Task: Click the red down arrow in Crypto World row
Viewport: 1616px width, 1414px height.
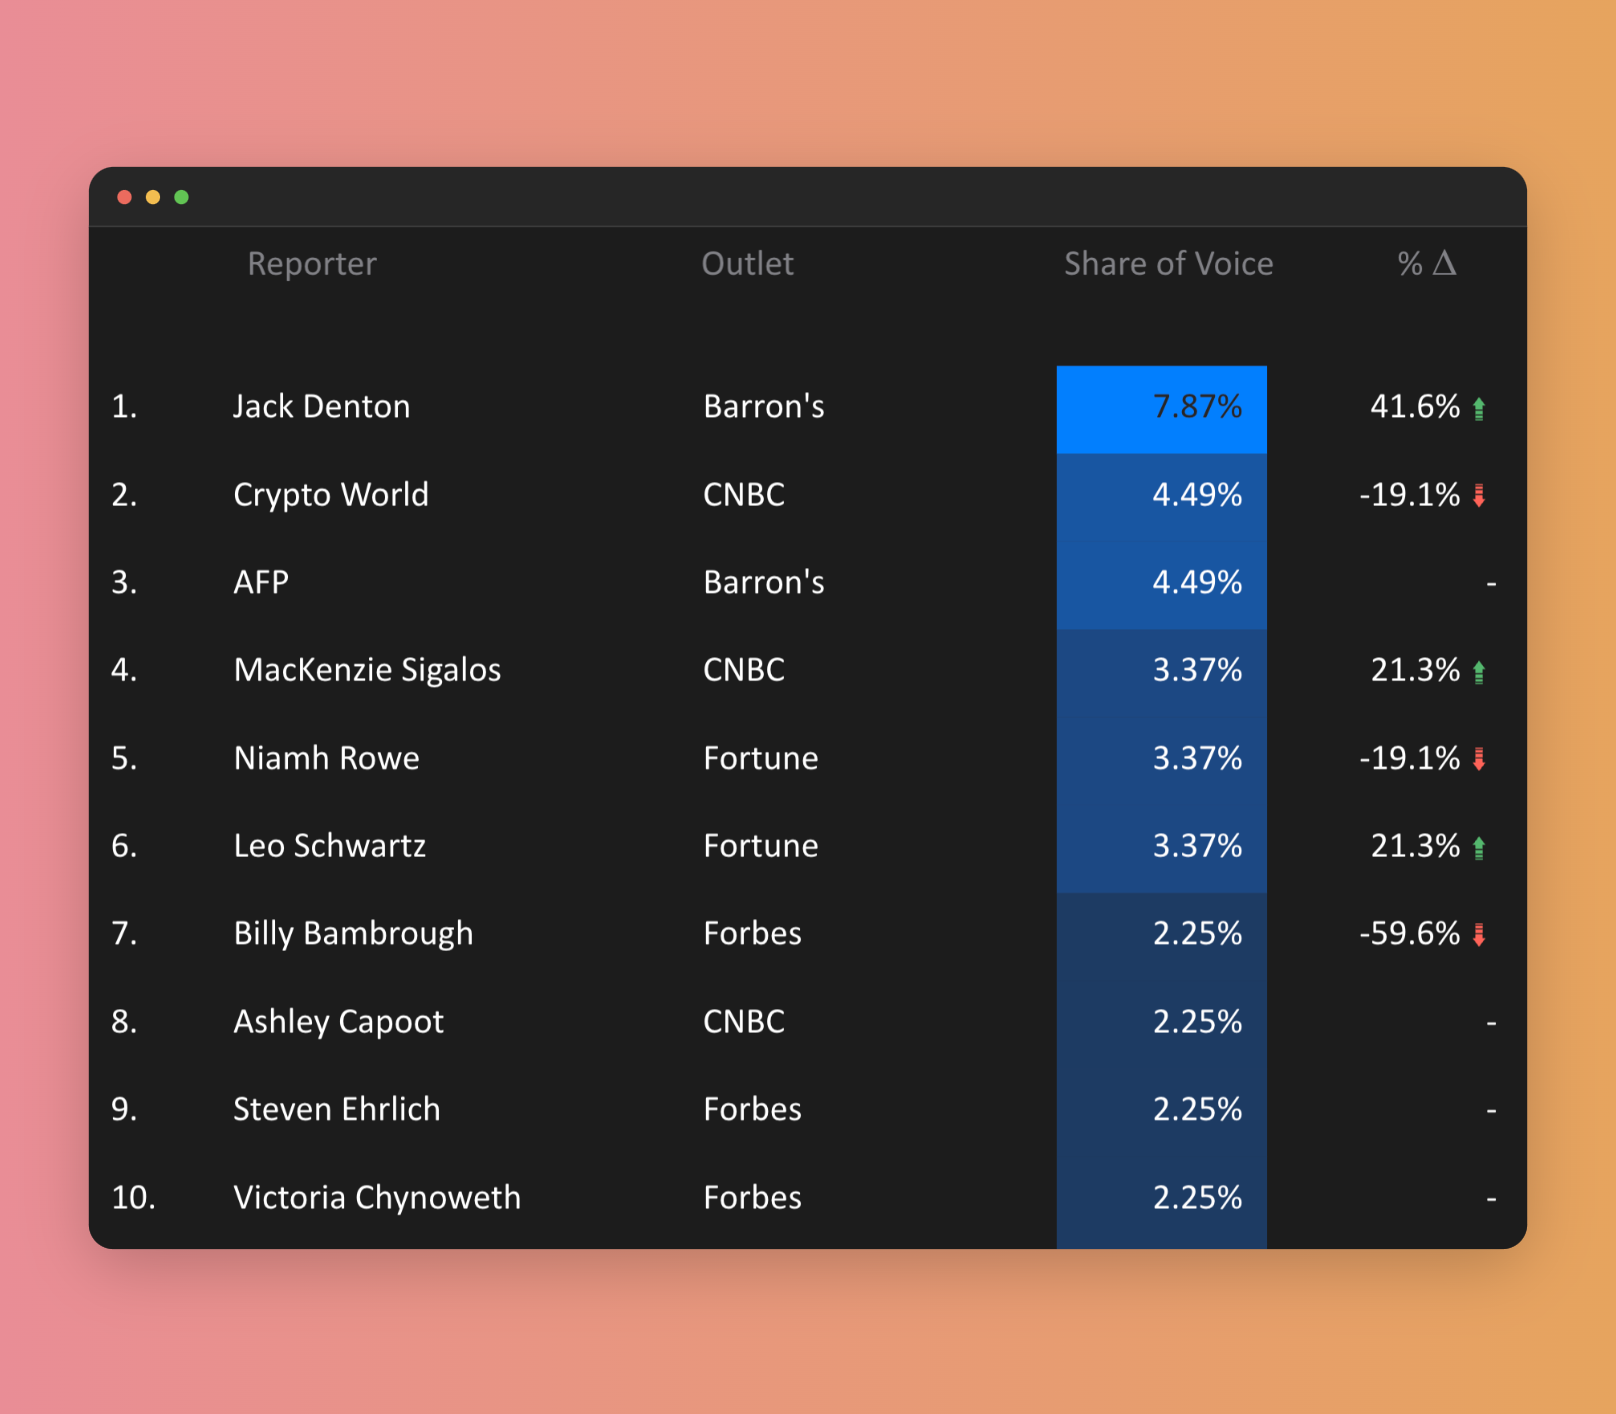Action: [1479, 495]
